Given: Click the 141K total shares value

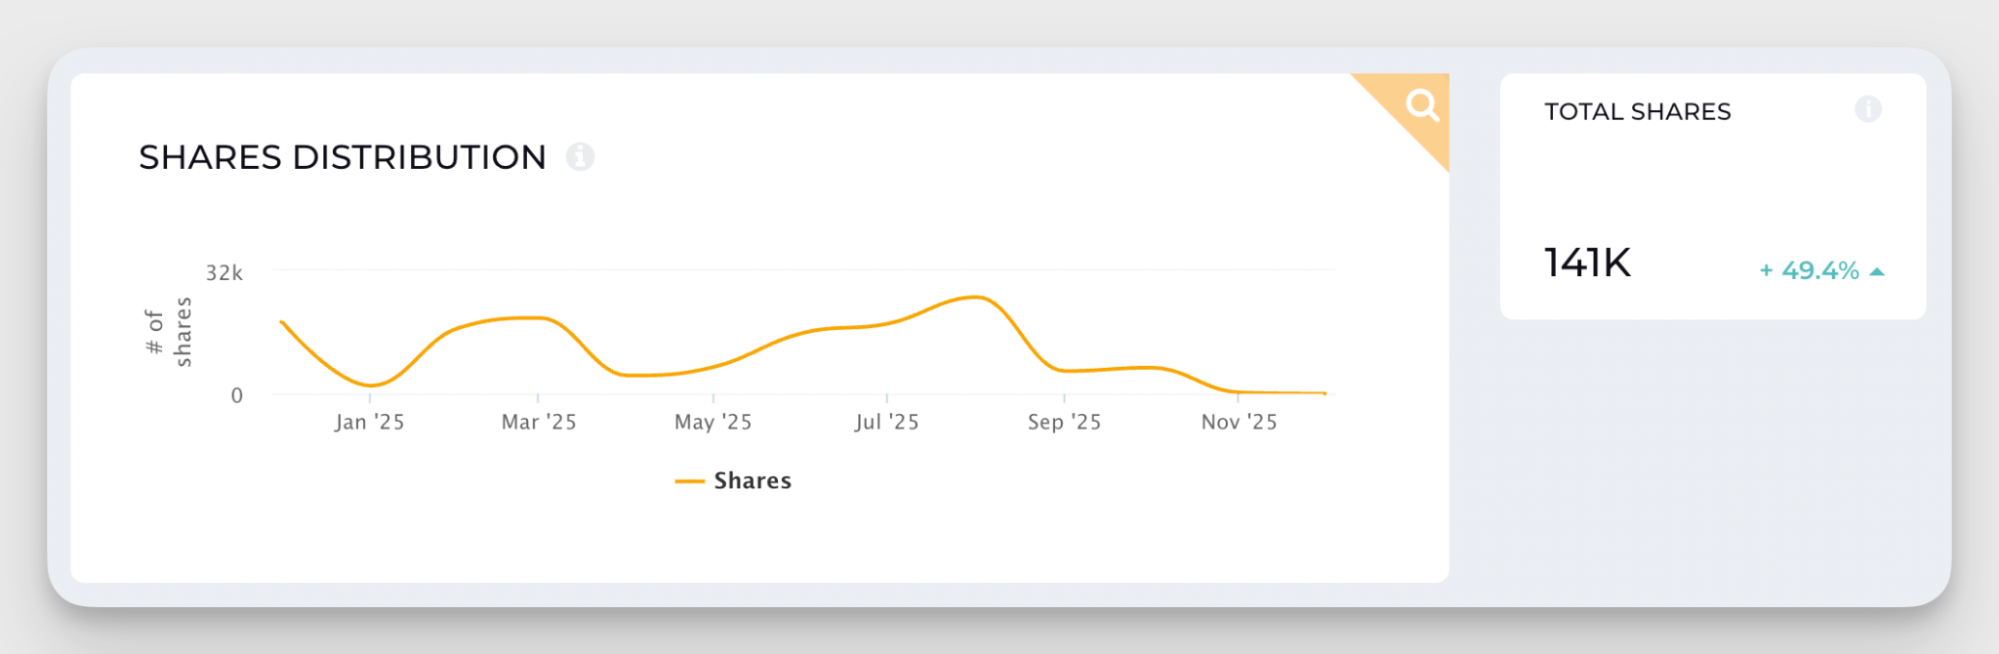Looking at the screenshot, I should 1587,262.
